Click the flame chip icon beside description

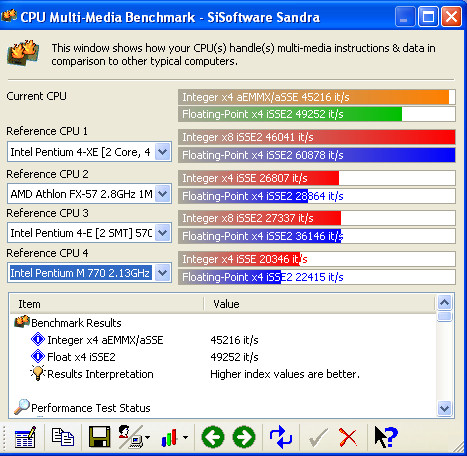23,53
